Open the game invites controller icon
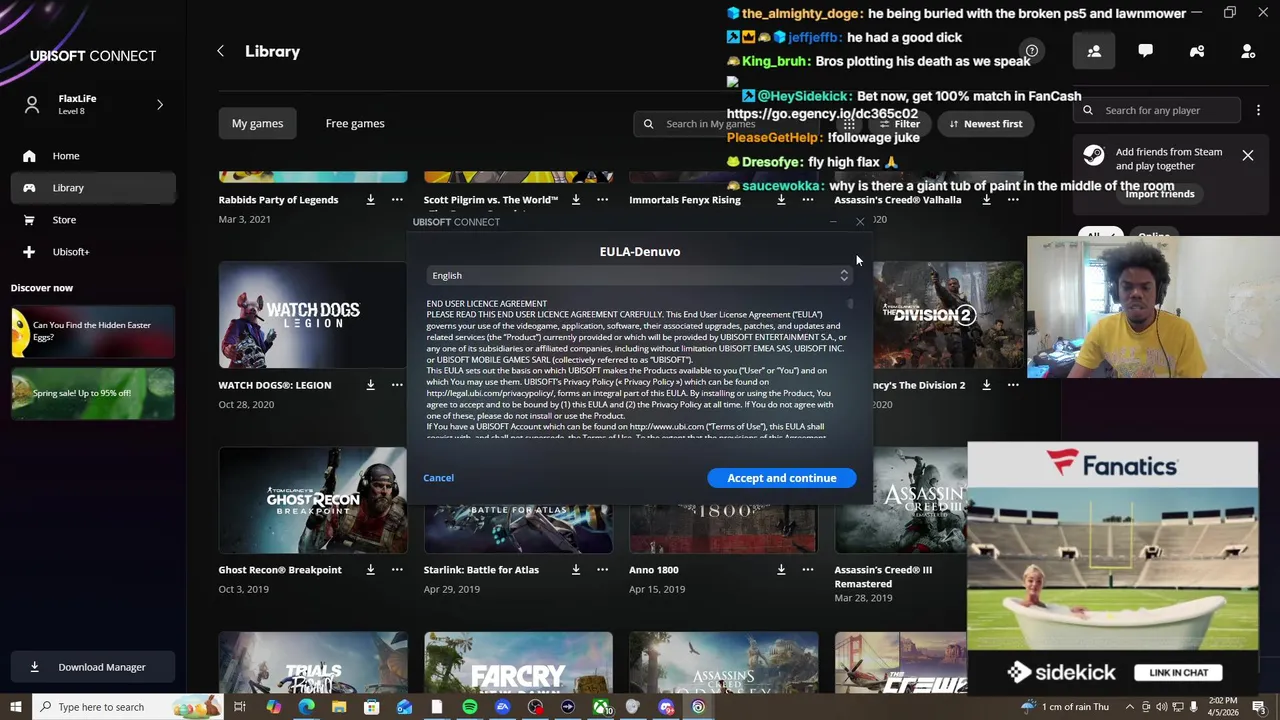Viewport: 1280px width, 720px height. (x=1197, y=51)
